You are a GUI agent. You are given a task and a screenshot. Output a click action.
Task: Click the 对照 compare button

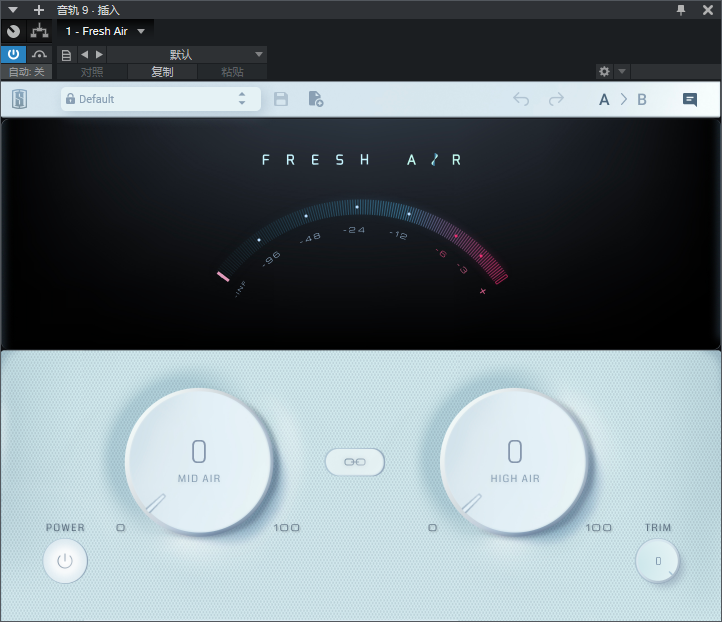coord(92,72)
